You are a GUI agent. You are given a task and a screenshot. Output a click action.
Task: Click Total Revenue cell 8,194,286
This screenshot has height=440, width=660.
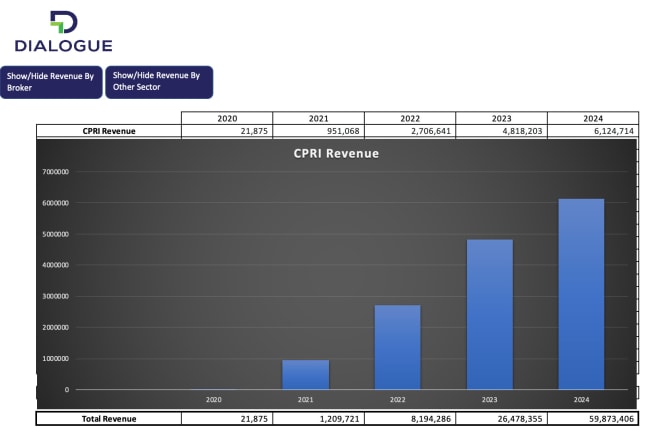click(x=410, y=419)
